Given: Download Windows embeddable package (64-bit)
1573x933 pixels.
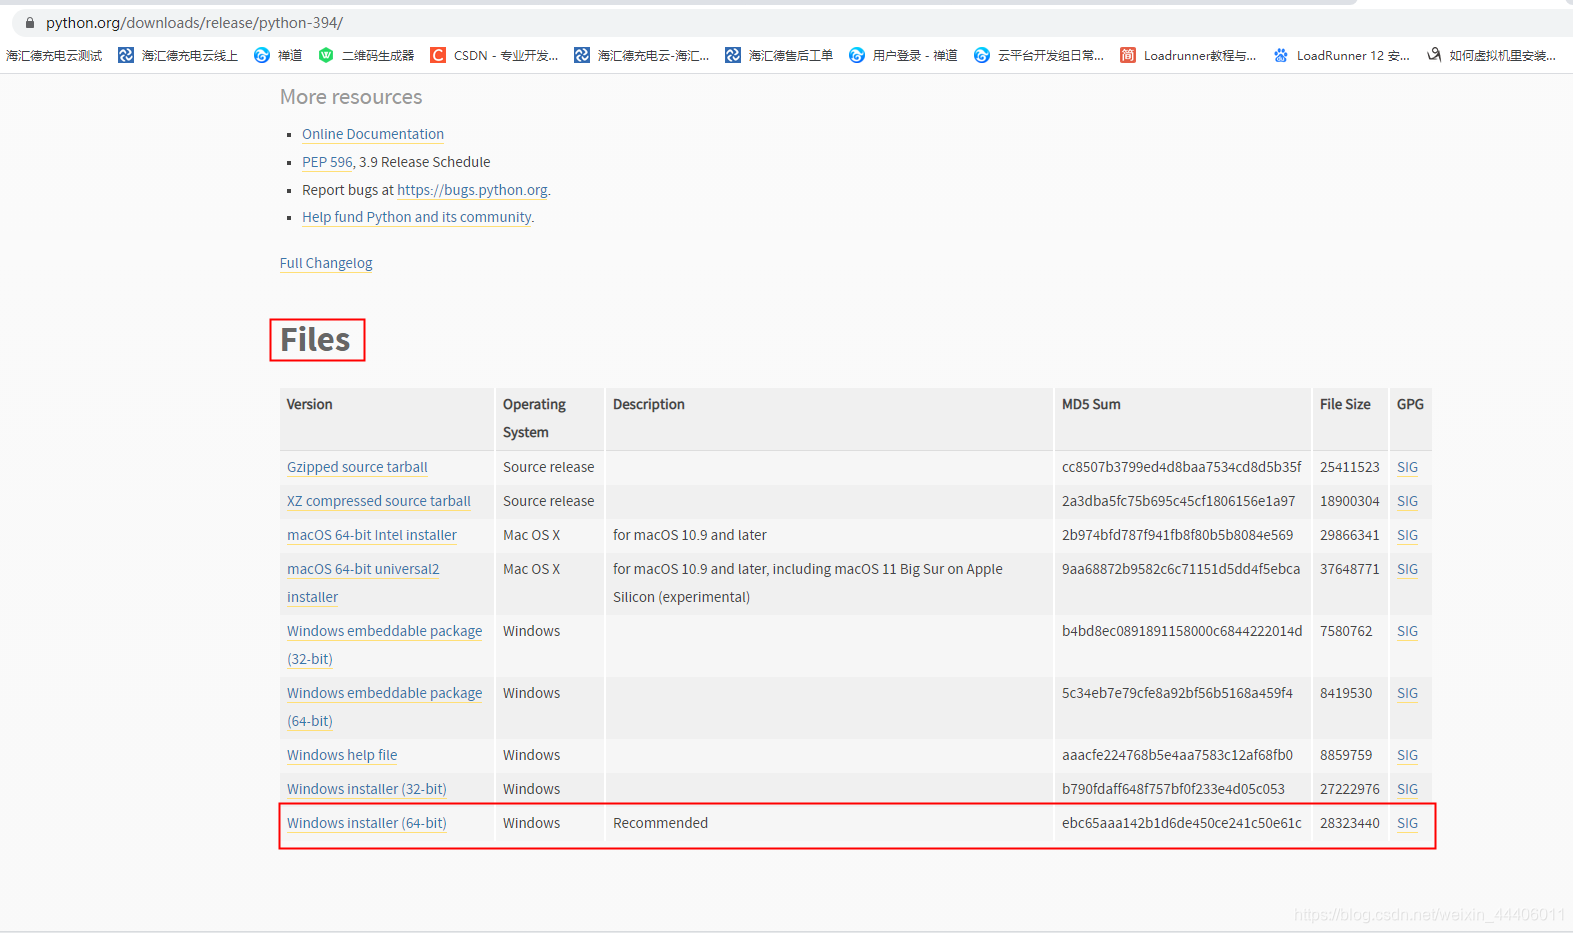Looking at the screenshot, I should tap(384, 707).
